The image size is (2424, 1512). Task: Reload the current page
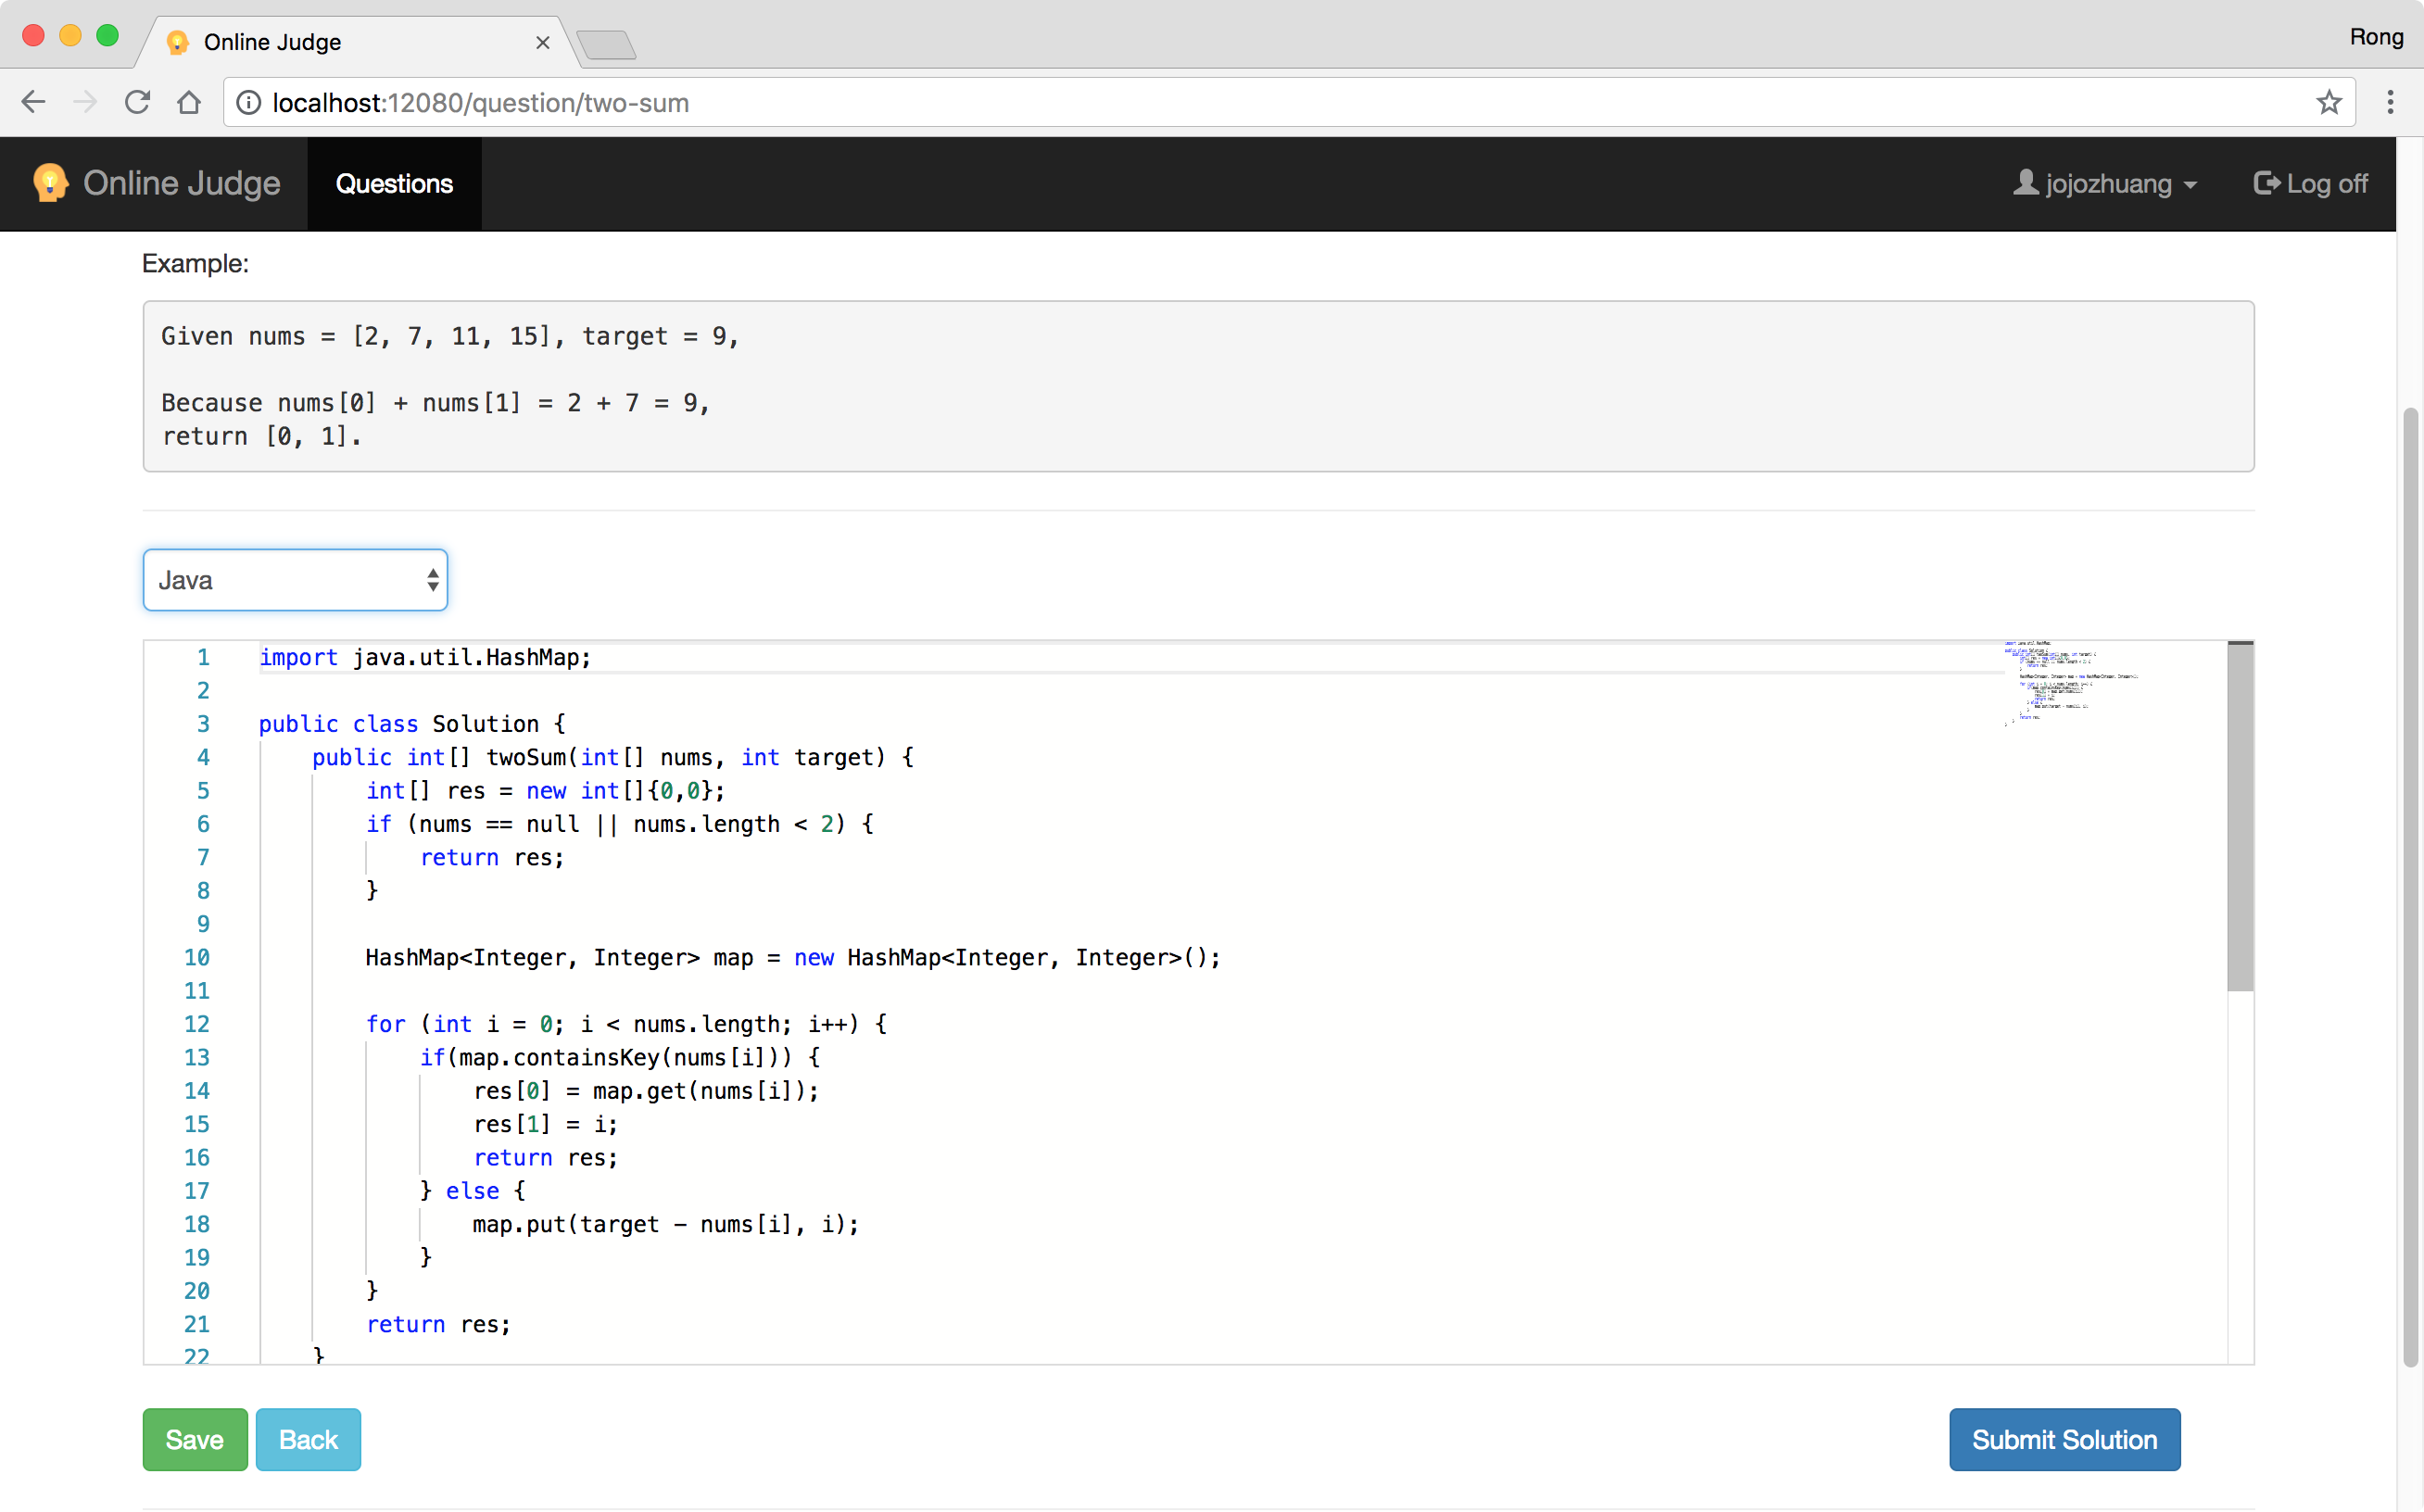(137, 102)
